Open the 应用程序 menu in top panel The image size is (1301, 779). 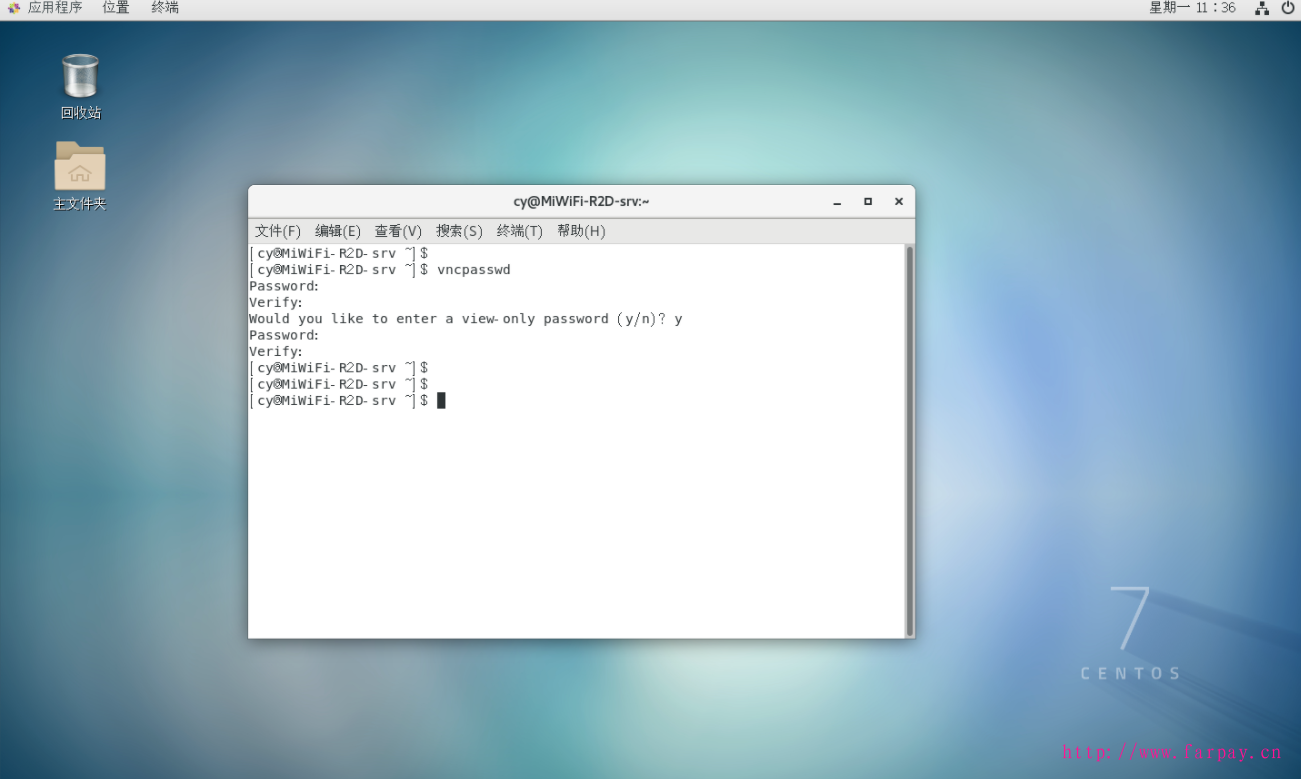45,8
